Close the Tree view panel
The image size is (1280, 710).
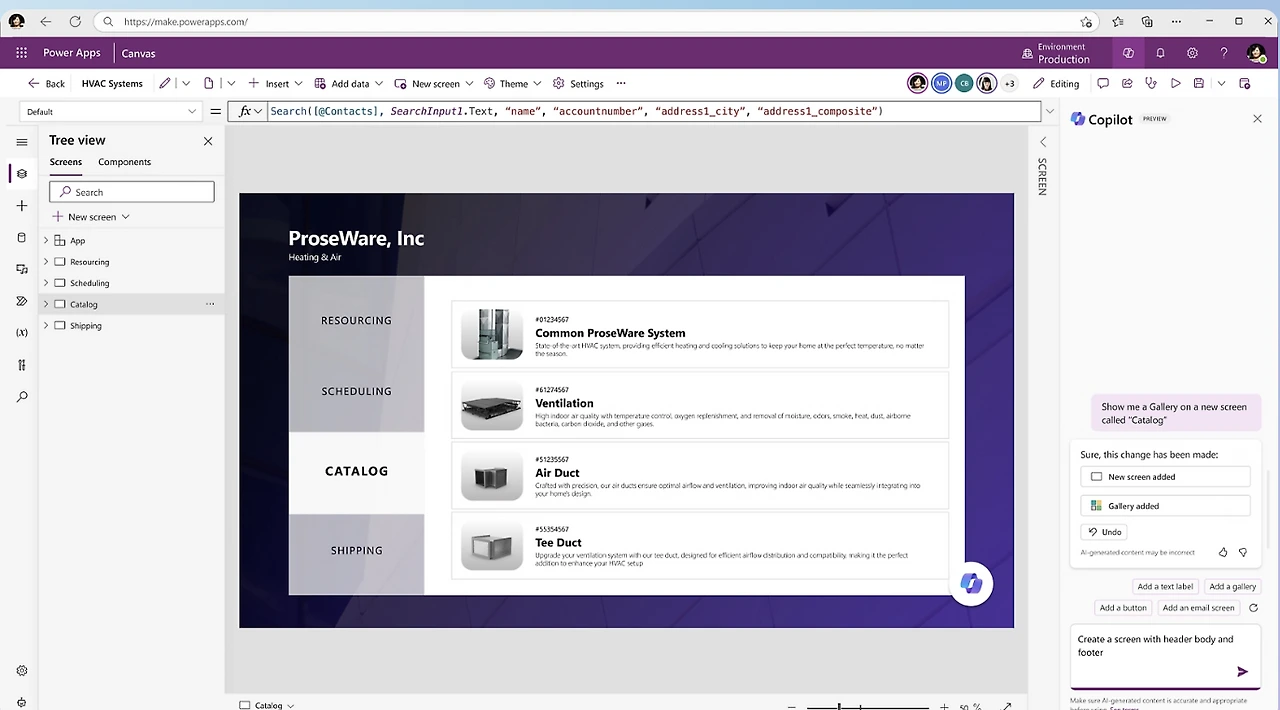208,141
